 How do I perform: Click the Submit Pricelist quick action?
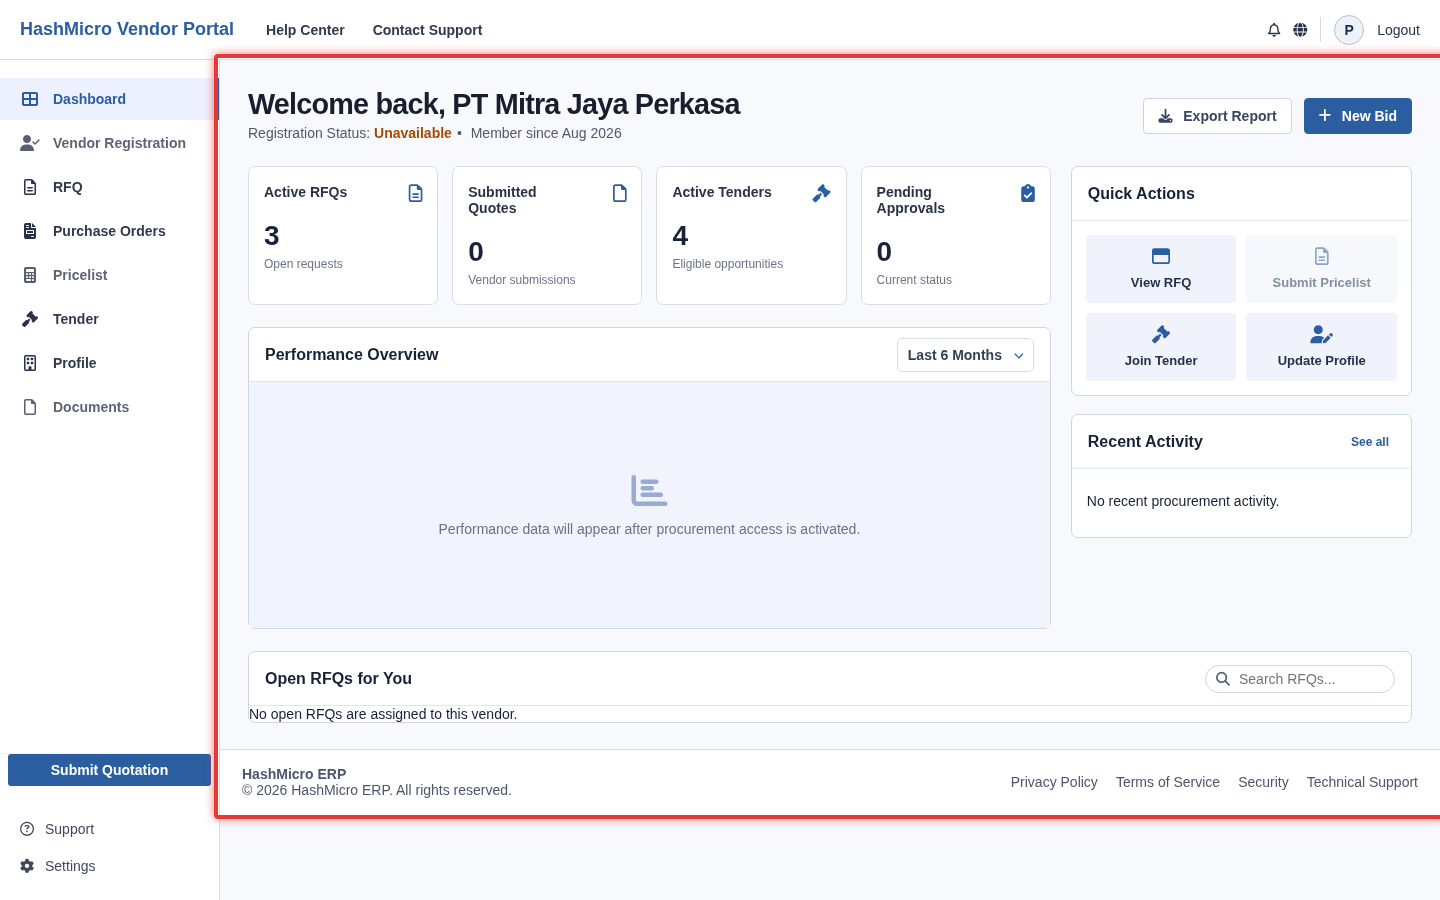pyautogui.click(x=1321, y=269)
